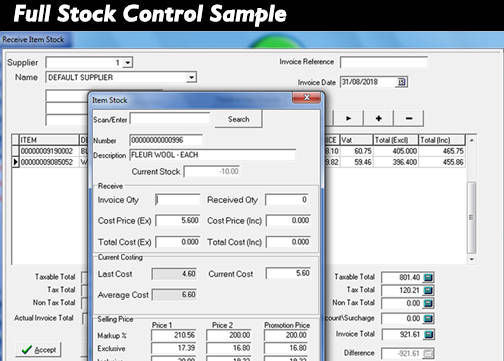Click the Total Cost (Ex) field
504x361 pixels.
pos(178,242)
